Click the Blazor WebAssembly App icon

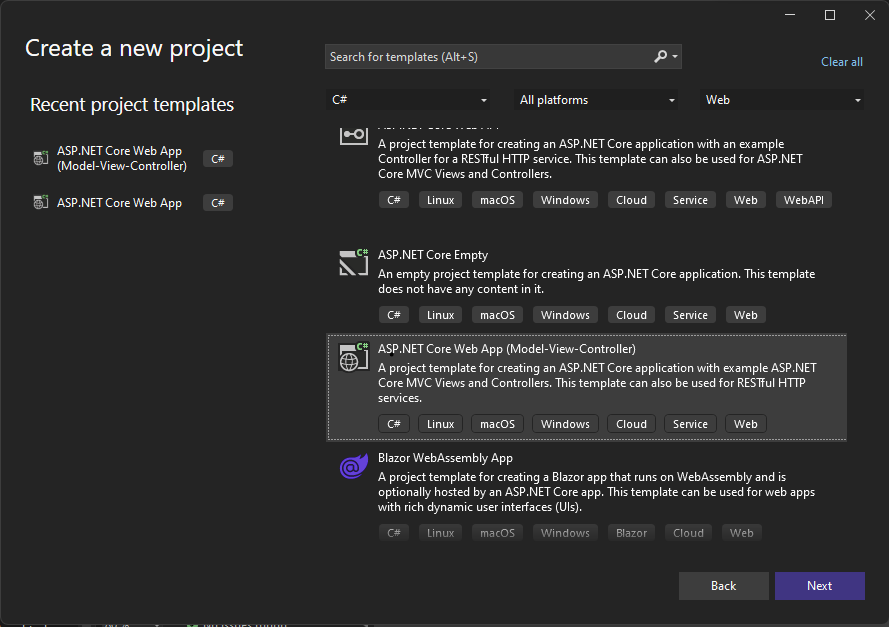[354, 467]
